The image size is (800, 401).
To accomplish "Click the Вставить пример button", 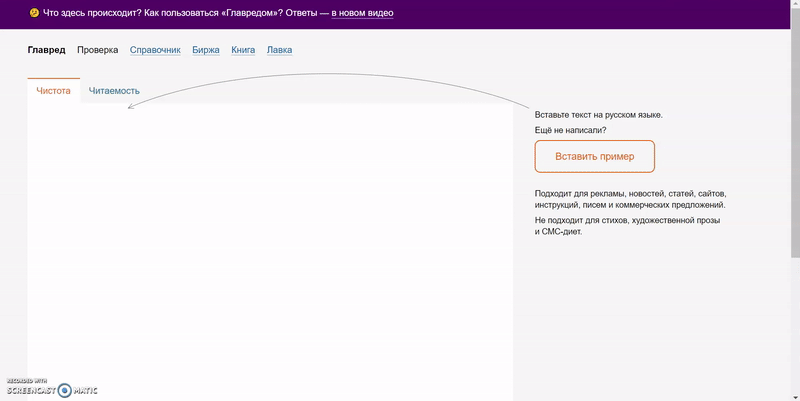I will click(x=594, y=157).
